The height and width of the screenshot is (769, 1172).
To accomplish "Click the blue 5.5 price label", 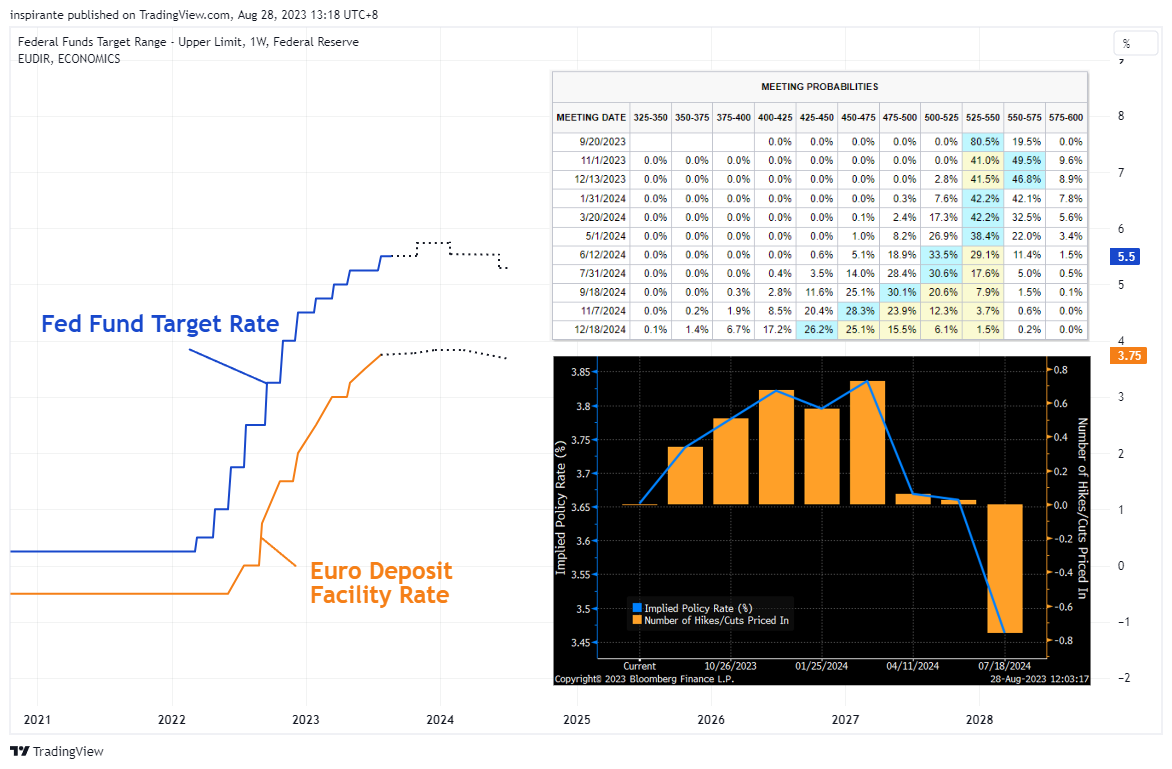I will pyautogui.click(x=1126, y=256).
